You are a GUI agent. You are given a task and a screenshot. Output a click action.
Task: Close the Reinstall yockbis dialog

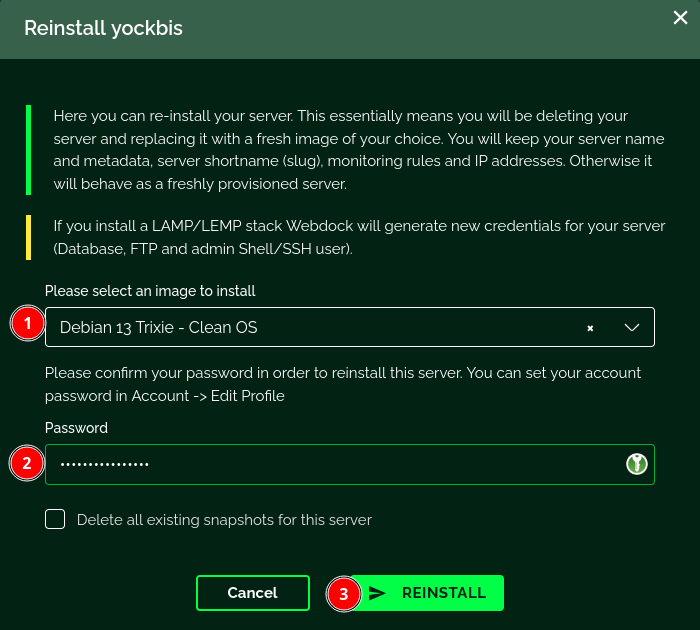click(681, 16)
